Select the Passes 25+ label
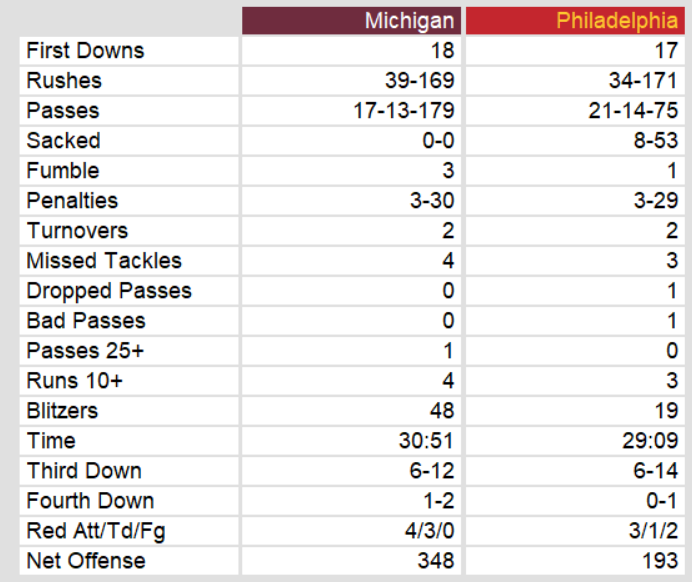The height and width of the screenshot is (582, 692). click(84, 351)
